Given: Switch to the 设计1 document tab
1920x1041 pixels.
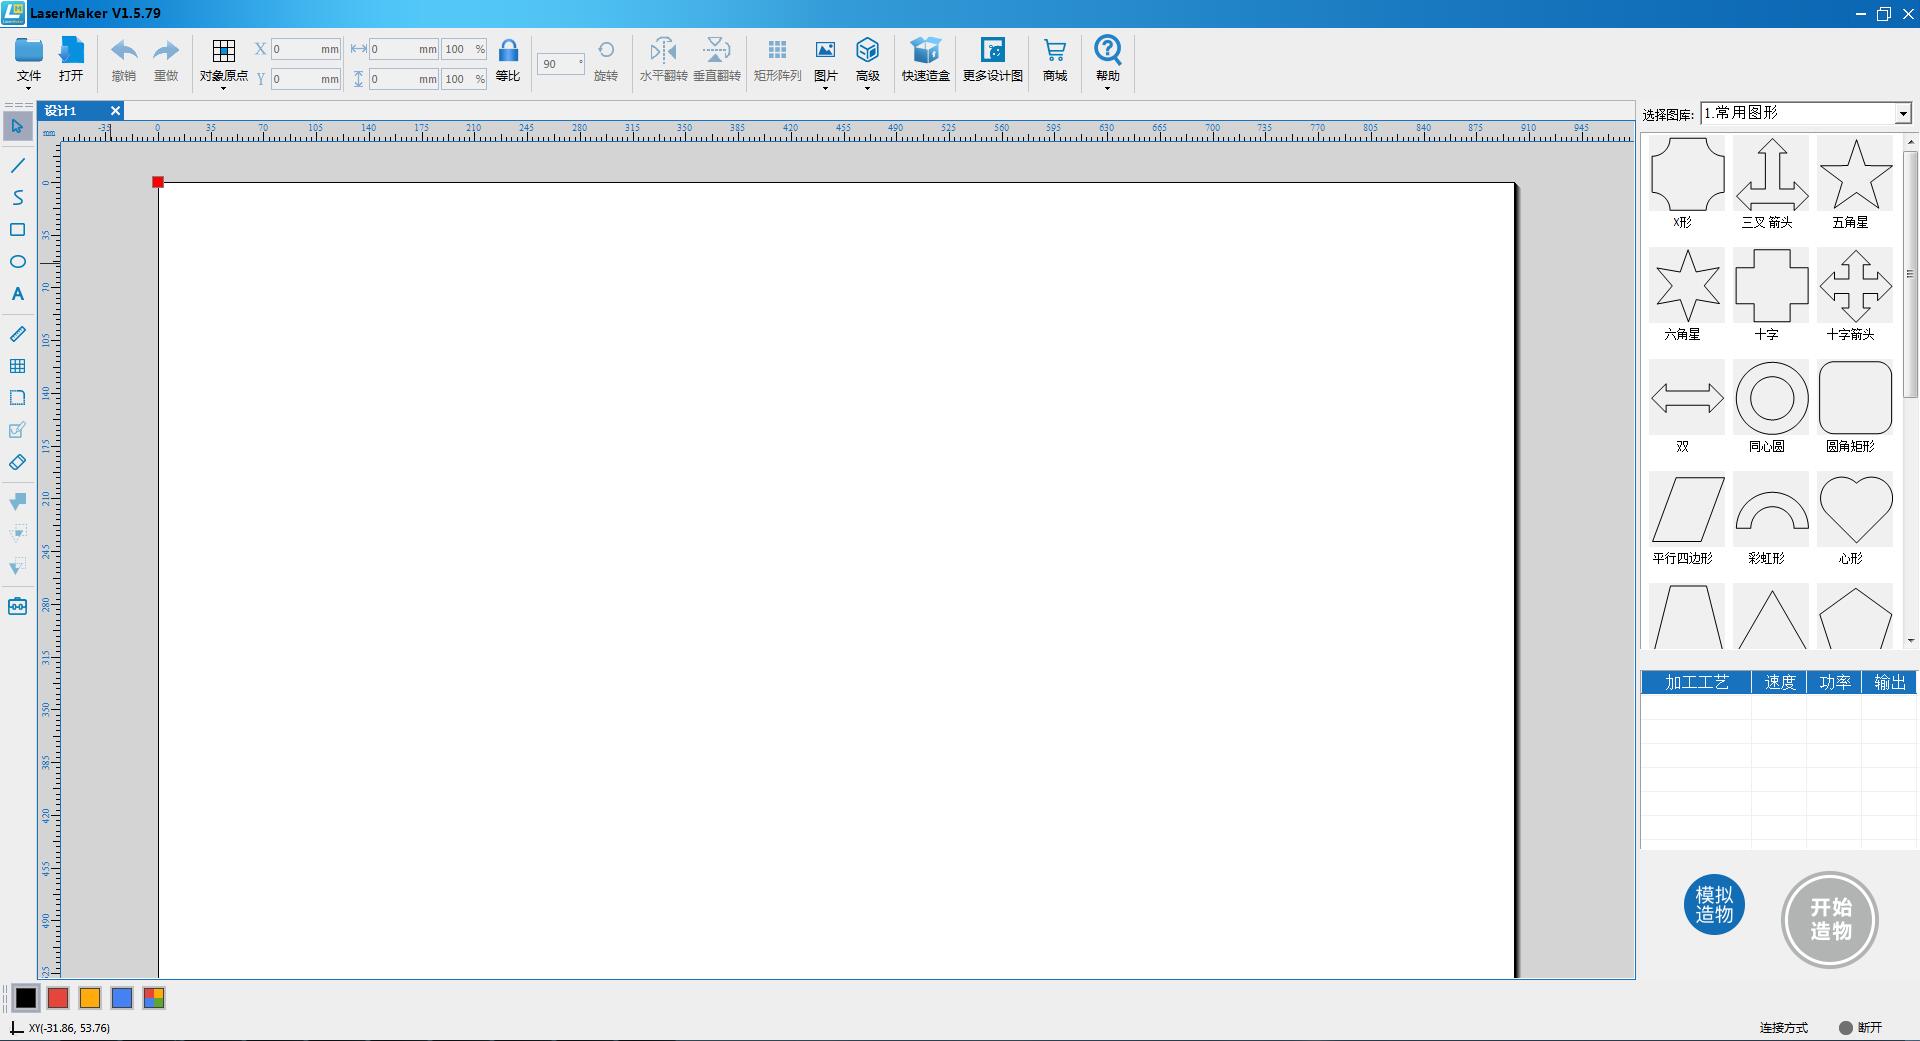Looking at the screenshot, I should (x=62, y=111).
